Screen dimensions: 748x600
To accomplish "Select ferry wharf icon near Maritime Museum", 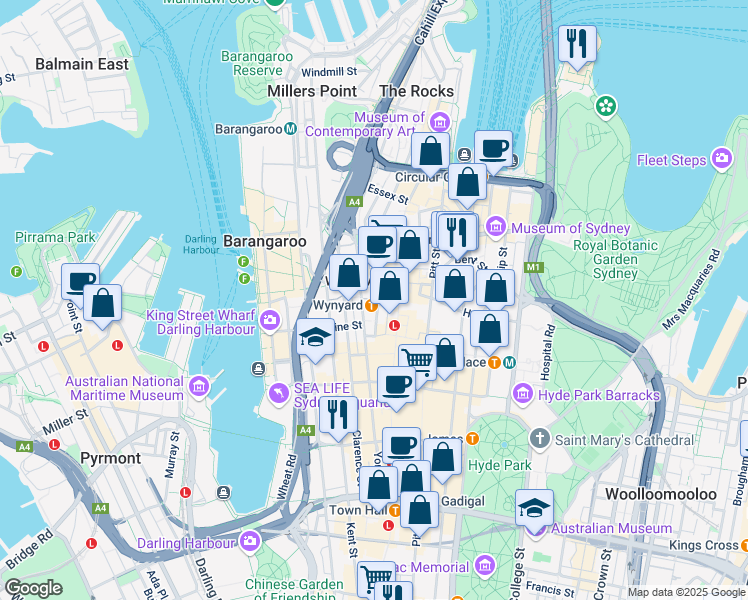I will coord(258,369).
